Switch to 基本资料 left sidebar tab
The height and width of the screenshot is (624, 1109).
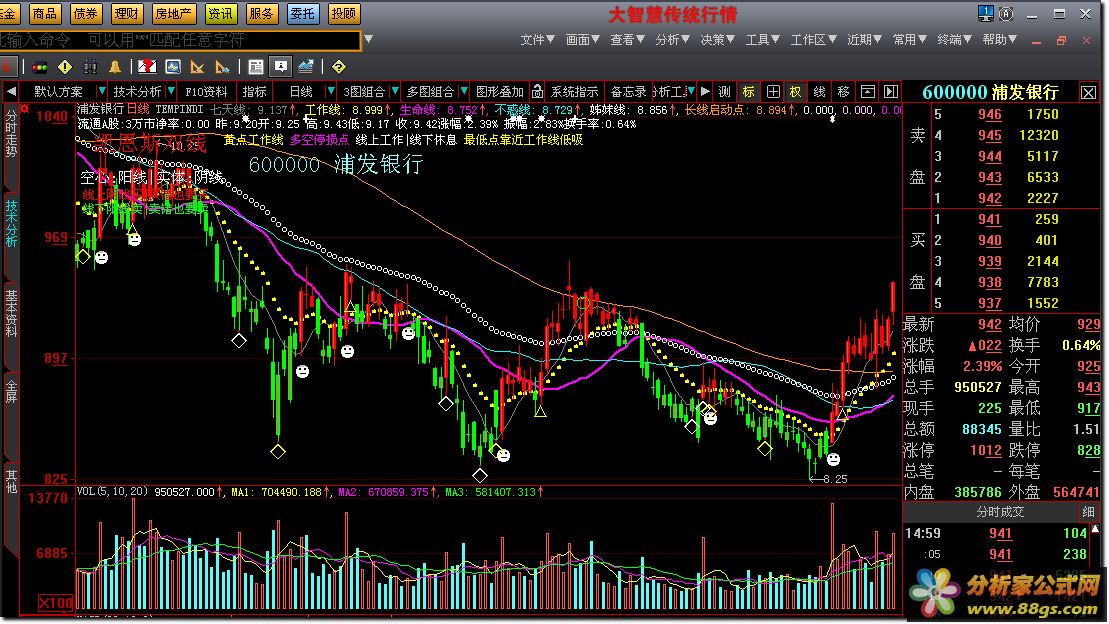pyautogui.click(x=11, y=312)
